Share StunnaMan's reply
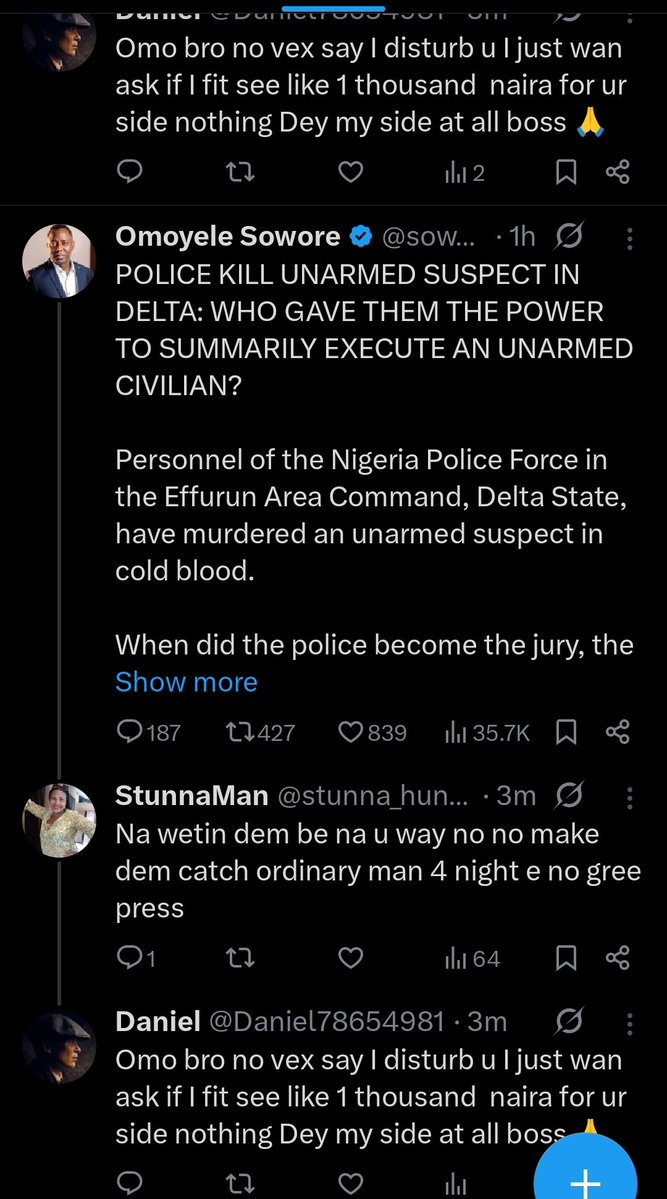The height and width of the screenshot is (1199, 667). 618,959
